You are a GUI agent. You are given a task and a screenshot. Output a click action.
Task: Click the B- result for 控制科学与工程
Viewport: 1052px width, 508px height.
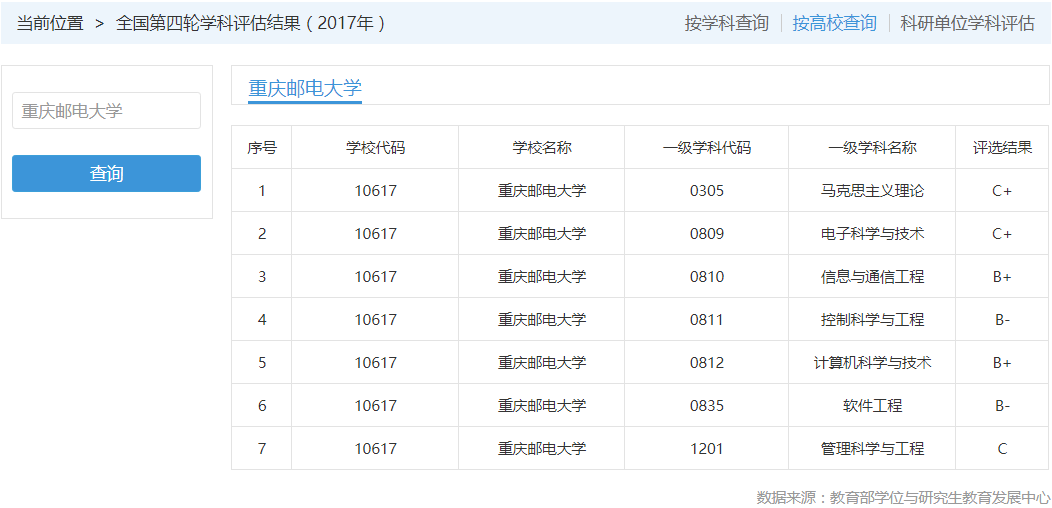[1002, 319]
